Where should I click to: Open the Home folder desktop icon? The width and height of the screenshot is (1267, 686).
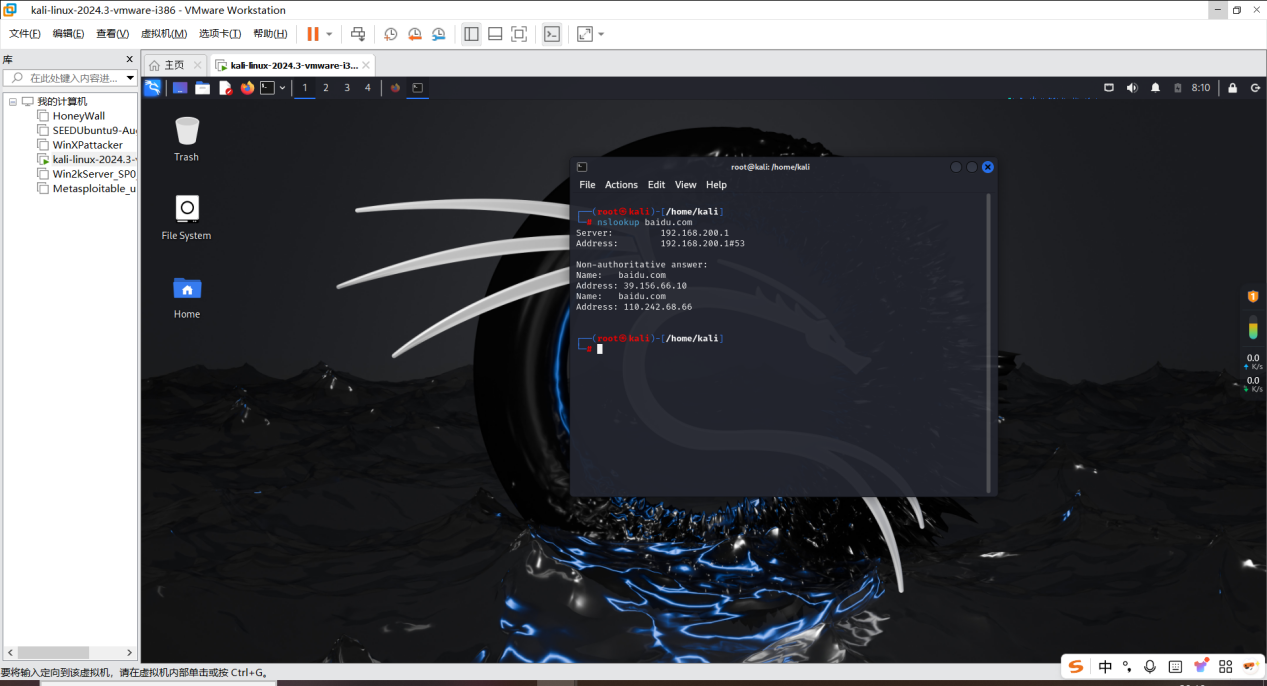point(186,296)
